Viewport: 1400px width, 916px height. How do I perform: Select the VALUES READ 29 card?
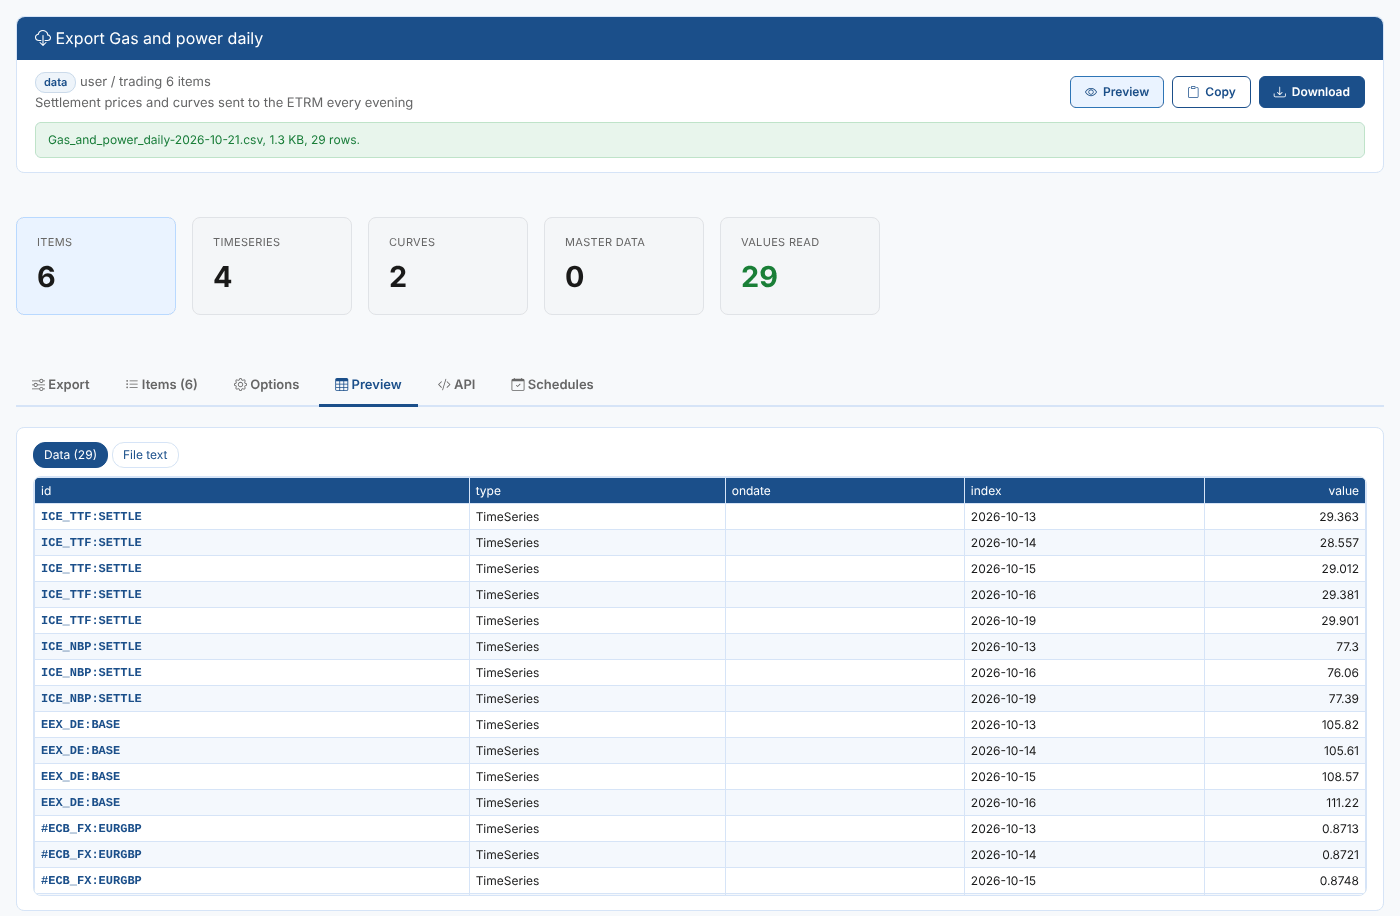(x=800, y=266)
